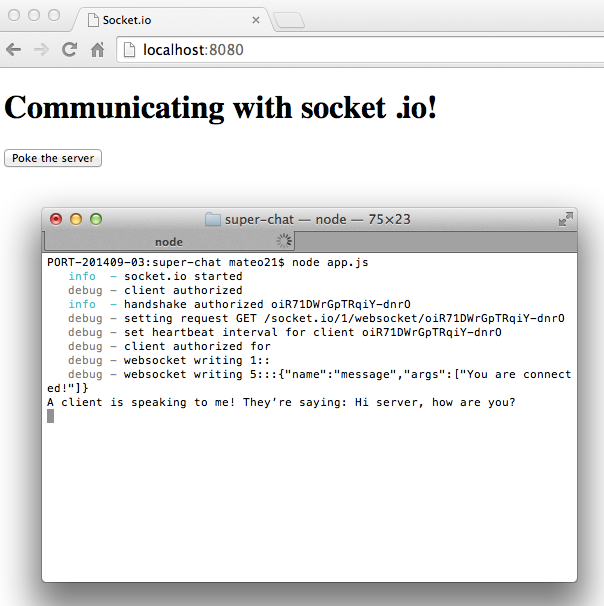The height and width of the screenshot is (606, 604).
Task: Go to the browser Home page
Action: 97,49
